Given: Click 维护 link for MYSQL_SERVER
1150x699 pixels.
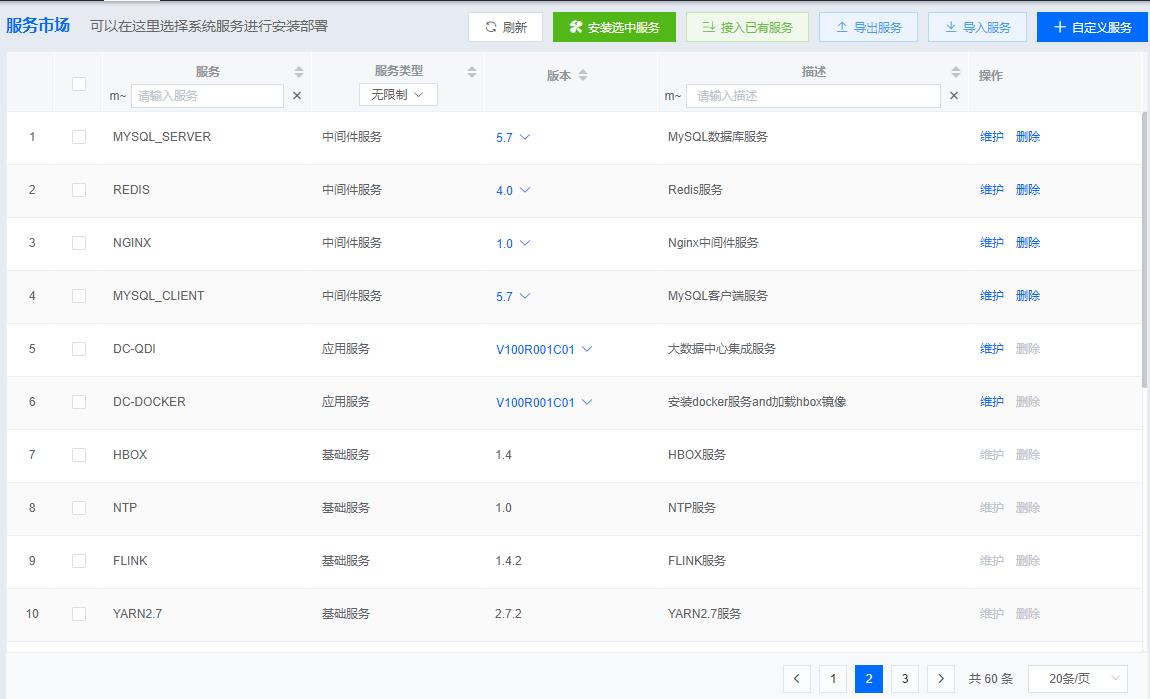Looking at the screenshot, I should [x=991, y=137].
